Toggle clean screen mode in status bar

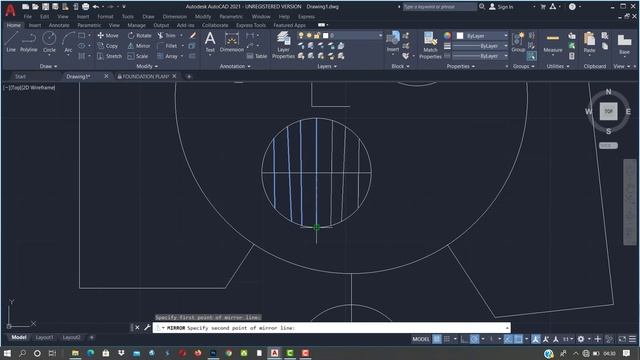point(622,339)
